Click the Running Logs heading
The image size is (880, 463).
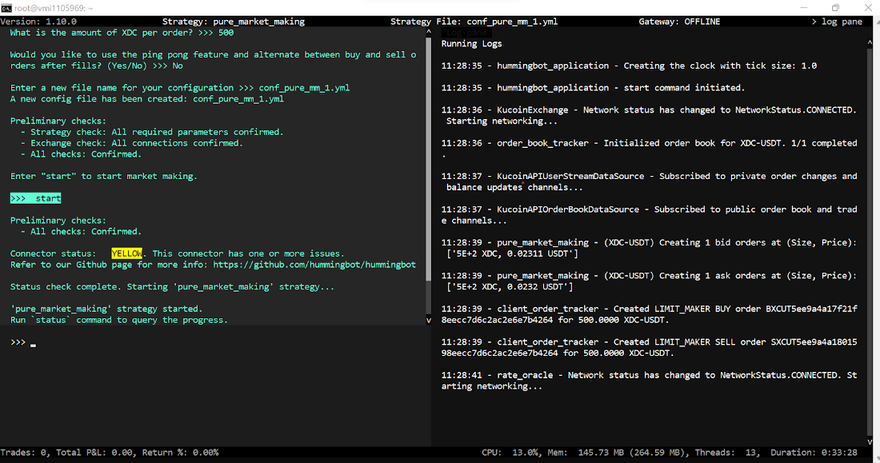[472, 44]
